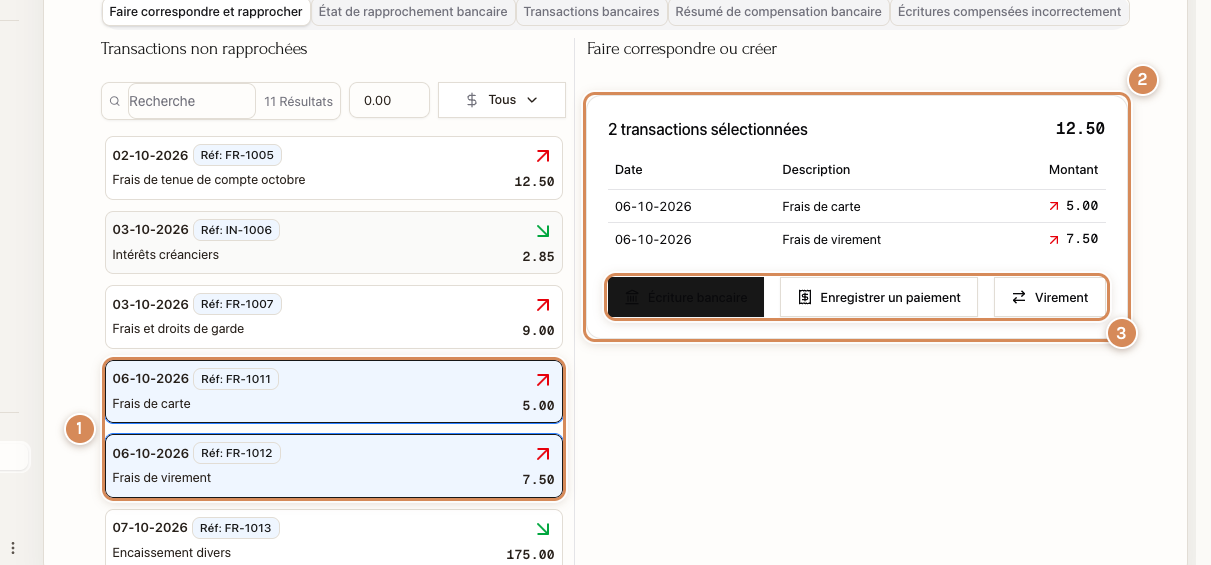Click the Description column header
1211x565 pixels.
tap(816, 170)
